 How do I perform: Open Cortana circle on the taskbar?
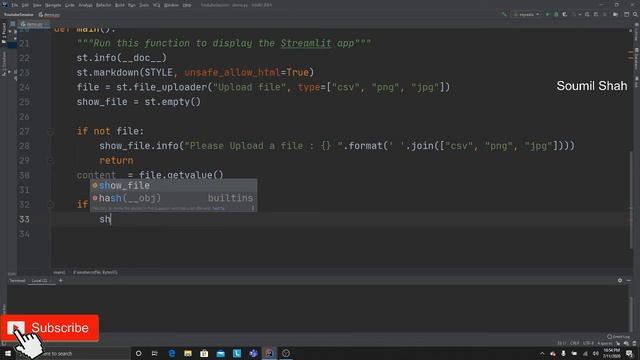[138, 353]
